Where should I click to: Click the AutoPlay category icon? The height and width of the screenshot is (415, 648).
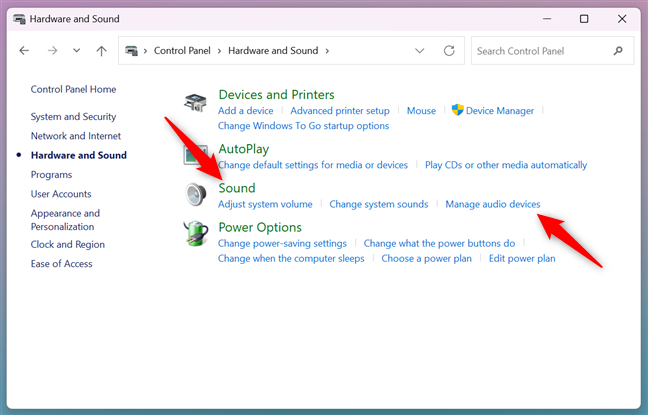click(x=195, y=155)
